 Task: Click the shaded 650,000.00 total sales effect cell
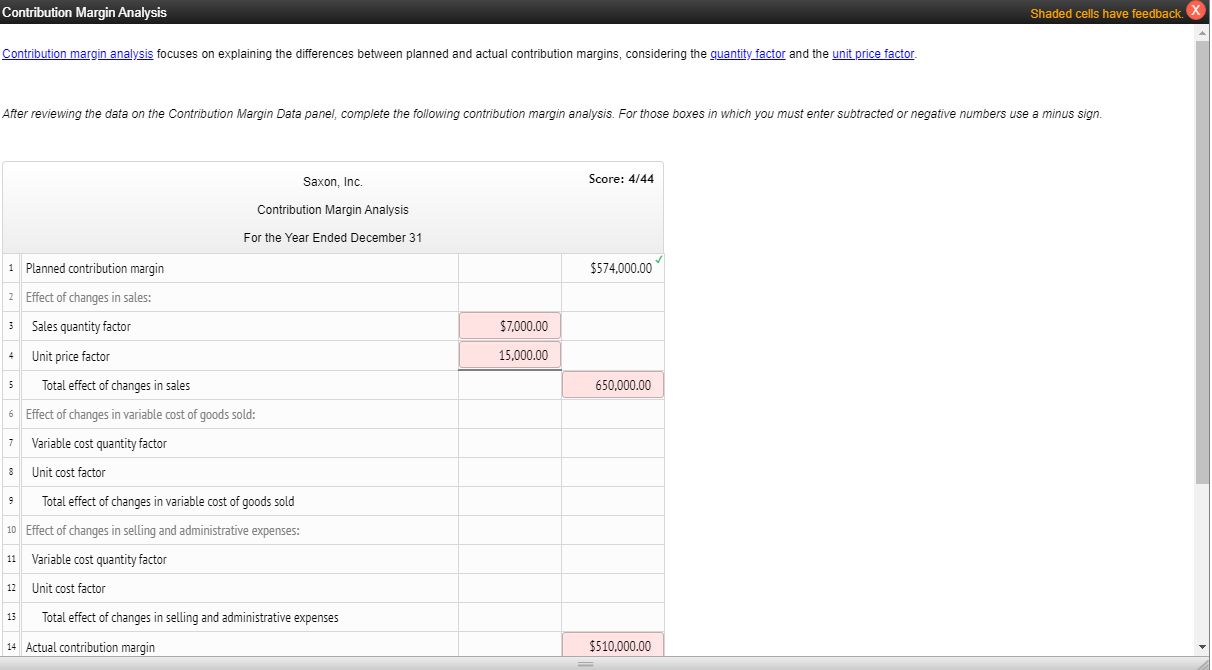[x=612, y=384]
